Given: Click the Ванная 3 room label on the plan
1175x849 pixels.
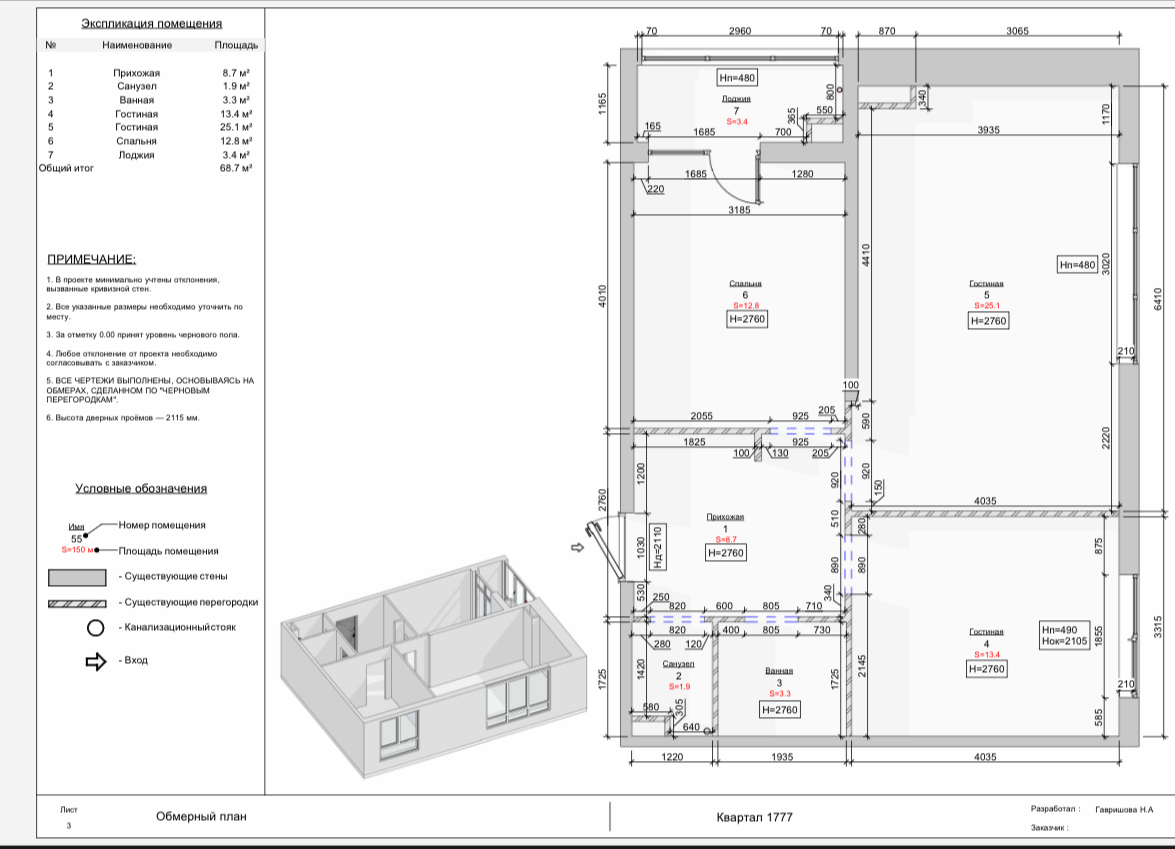Looking at the screenshot, I should [x=779, y=682].
